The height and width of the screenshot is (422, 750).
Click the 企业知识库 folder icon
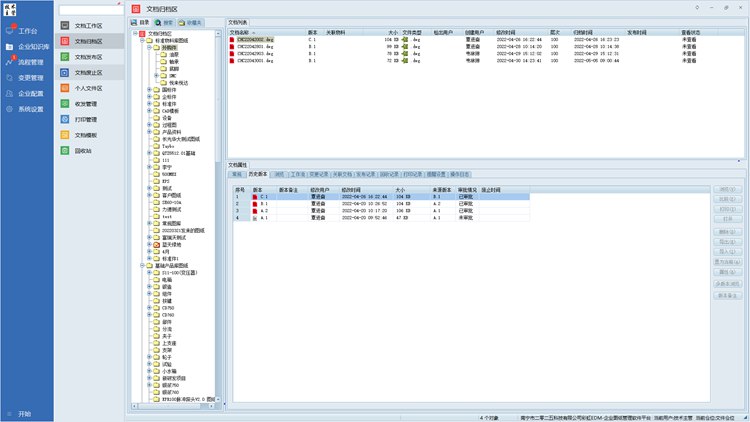tap(10, 47)
